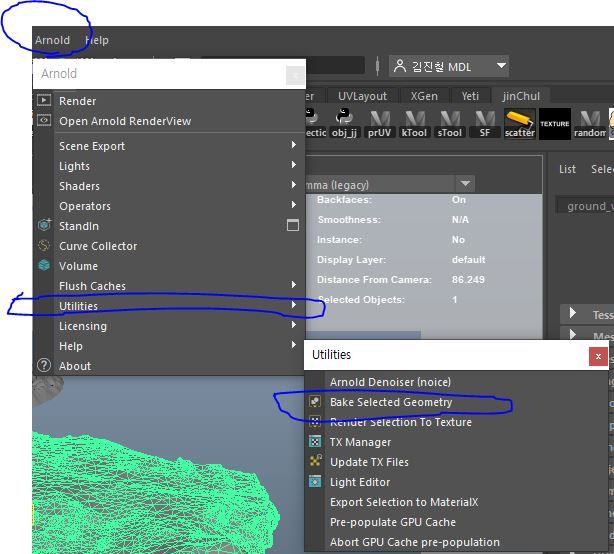This screenshot has width=614, height=554.
Task: Click the Render icon in Arnold menu
Action: pos(44,100)
